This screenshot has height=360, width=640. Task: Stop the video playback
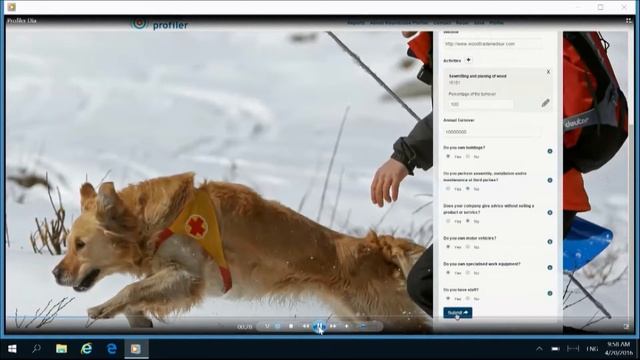pyautogui.click(x=291, y=326)
